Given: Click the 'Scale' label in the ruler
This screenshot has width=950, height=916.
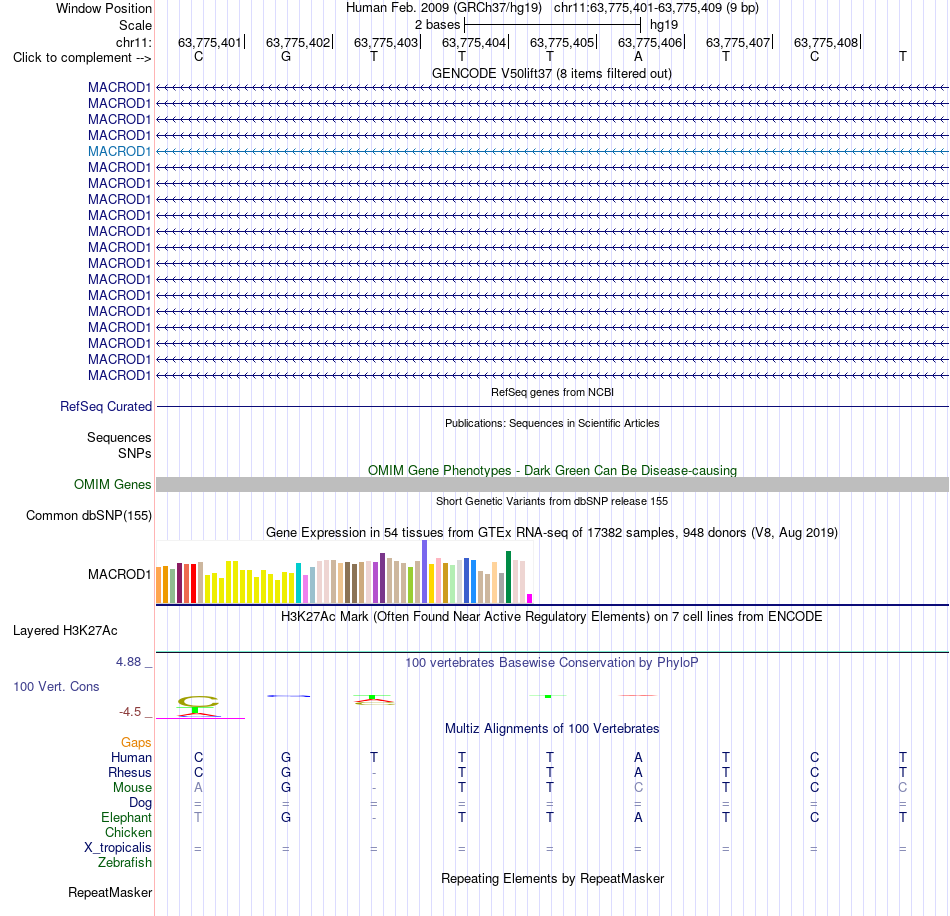Looking at the screenshot, I should (x=135, y=25).
